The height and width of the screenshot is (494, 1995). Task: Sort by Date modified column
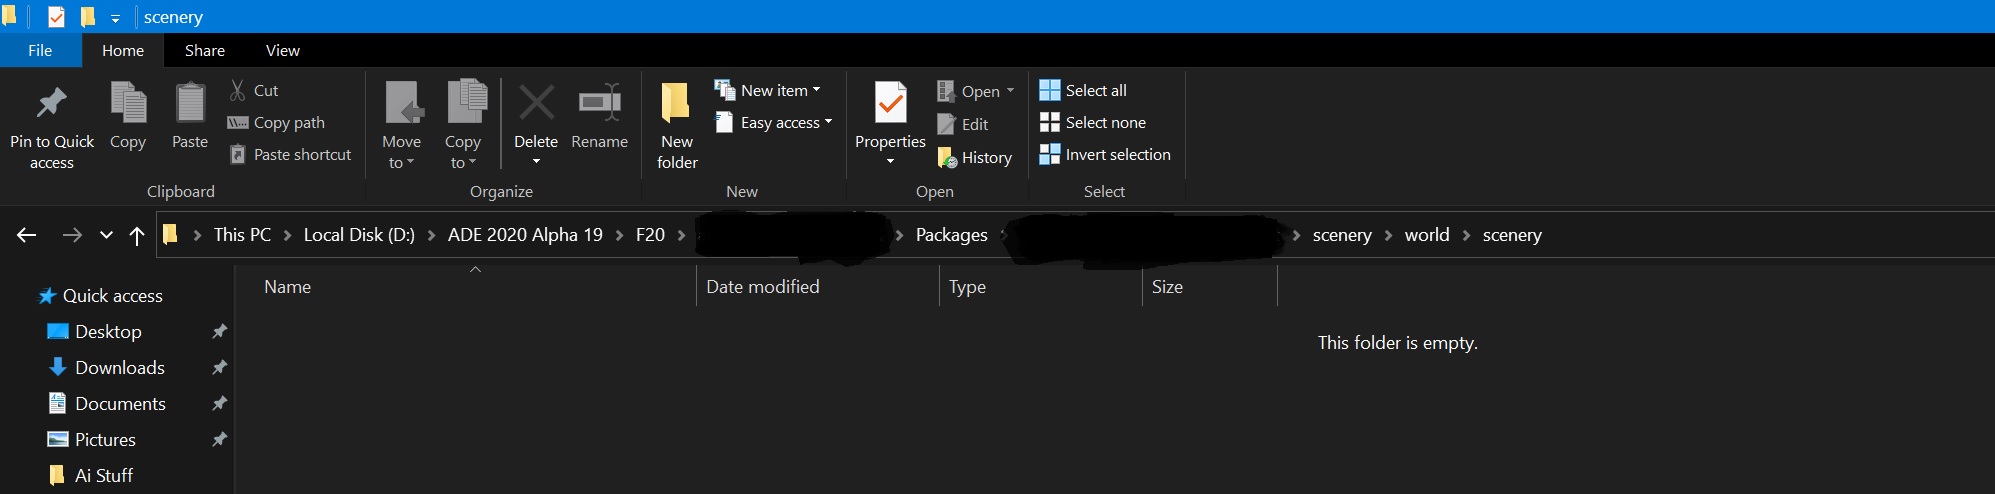[763, 287]
